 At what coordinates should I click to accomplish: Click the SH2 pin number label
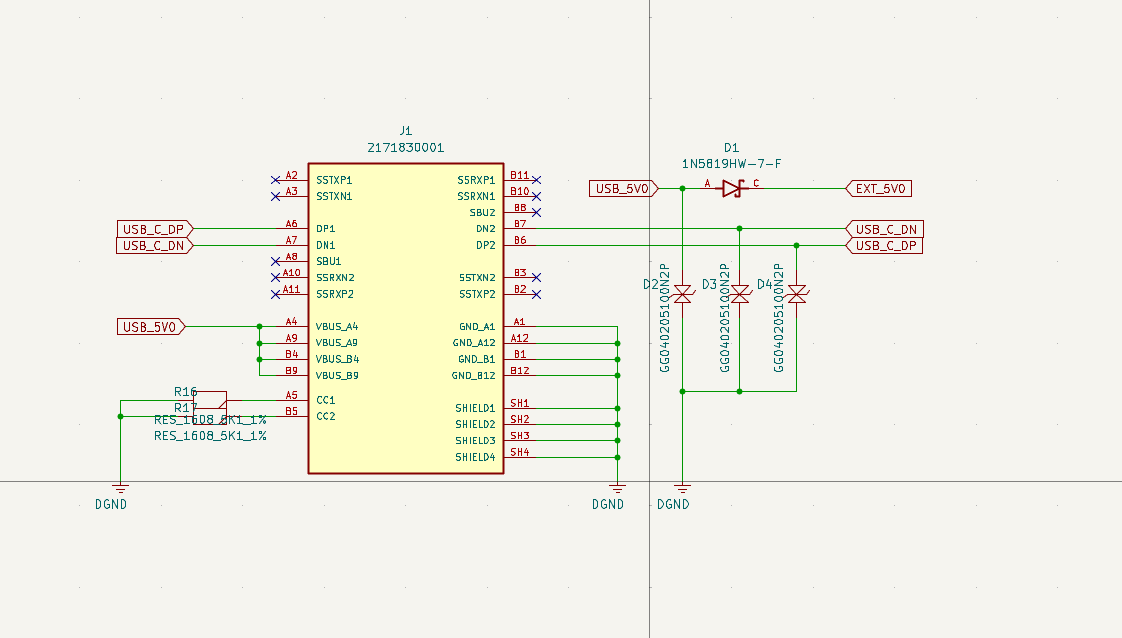pyautogui.click(x=519, y=419)
